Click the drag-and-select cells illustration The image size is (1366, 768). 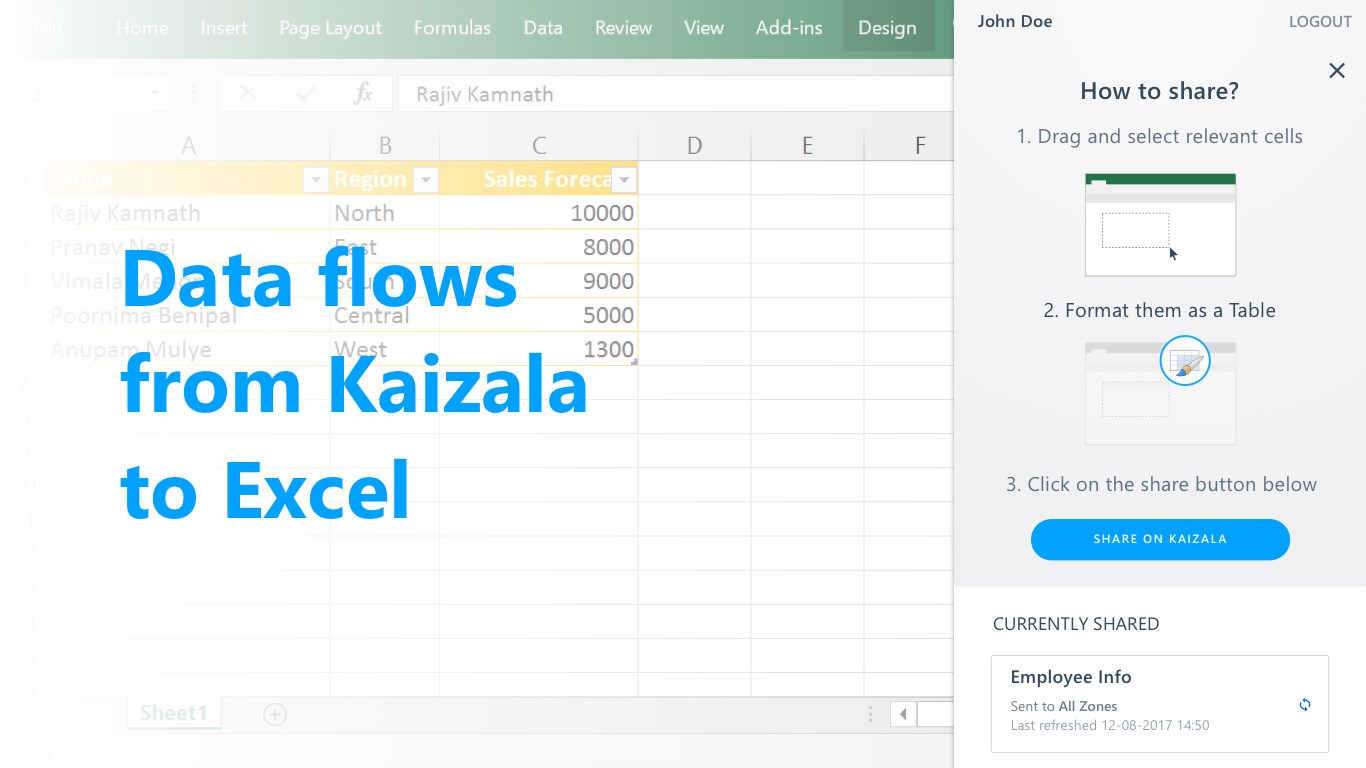(1160, 225)
